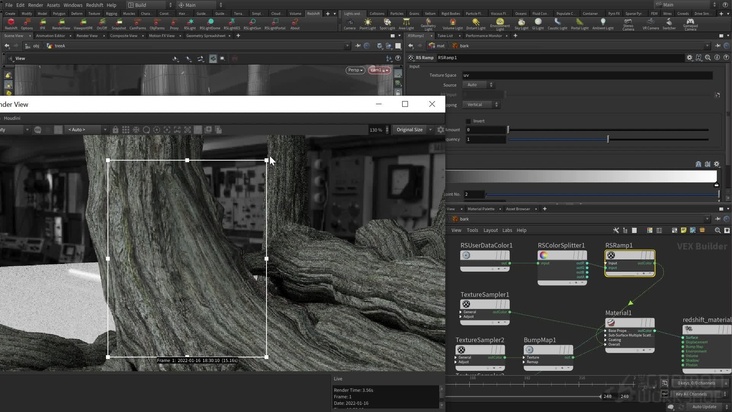Open the RenderView shelf tool
732x412 pixels.
coord(61,23)
